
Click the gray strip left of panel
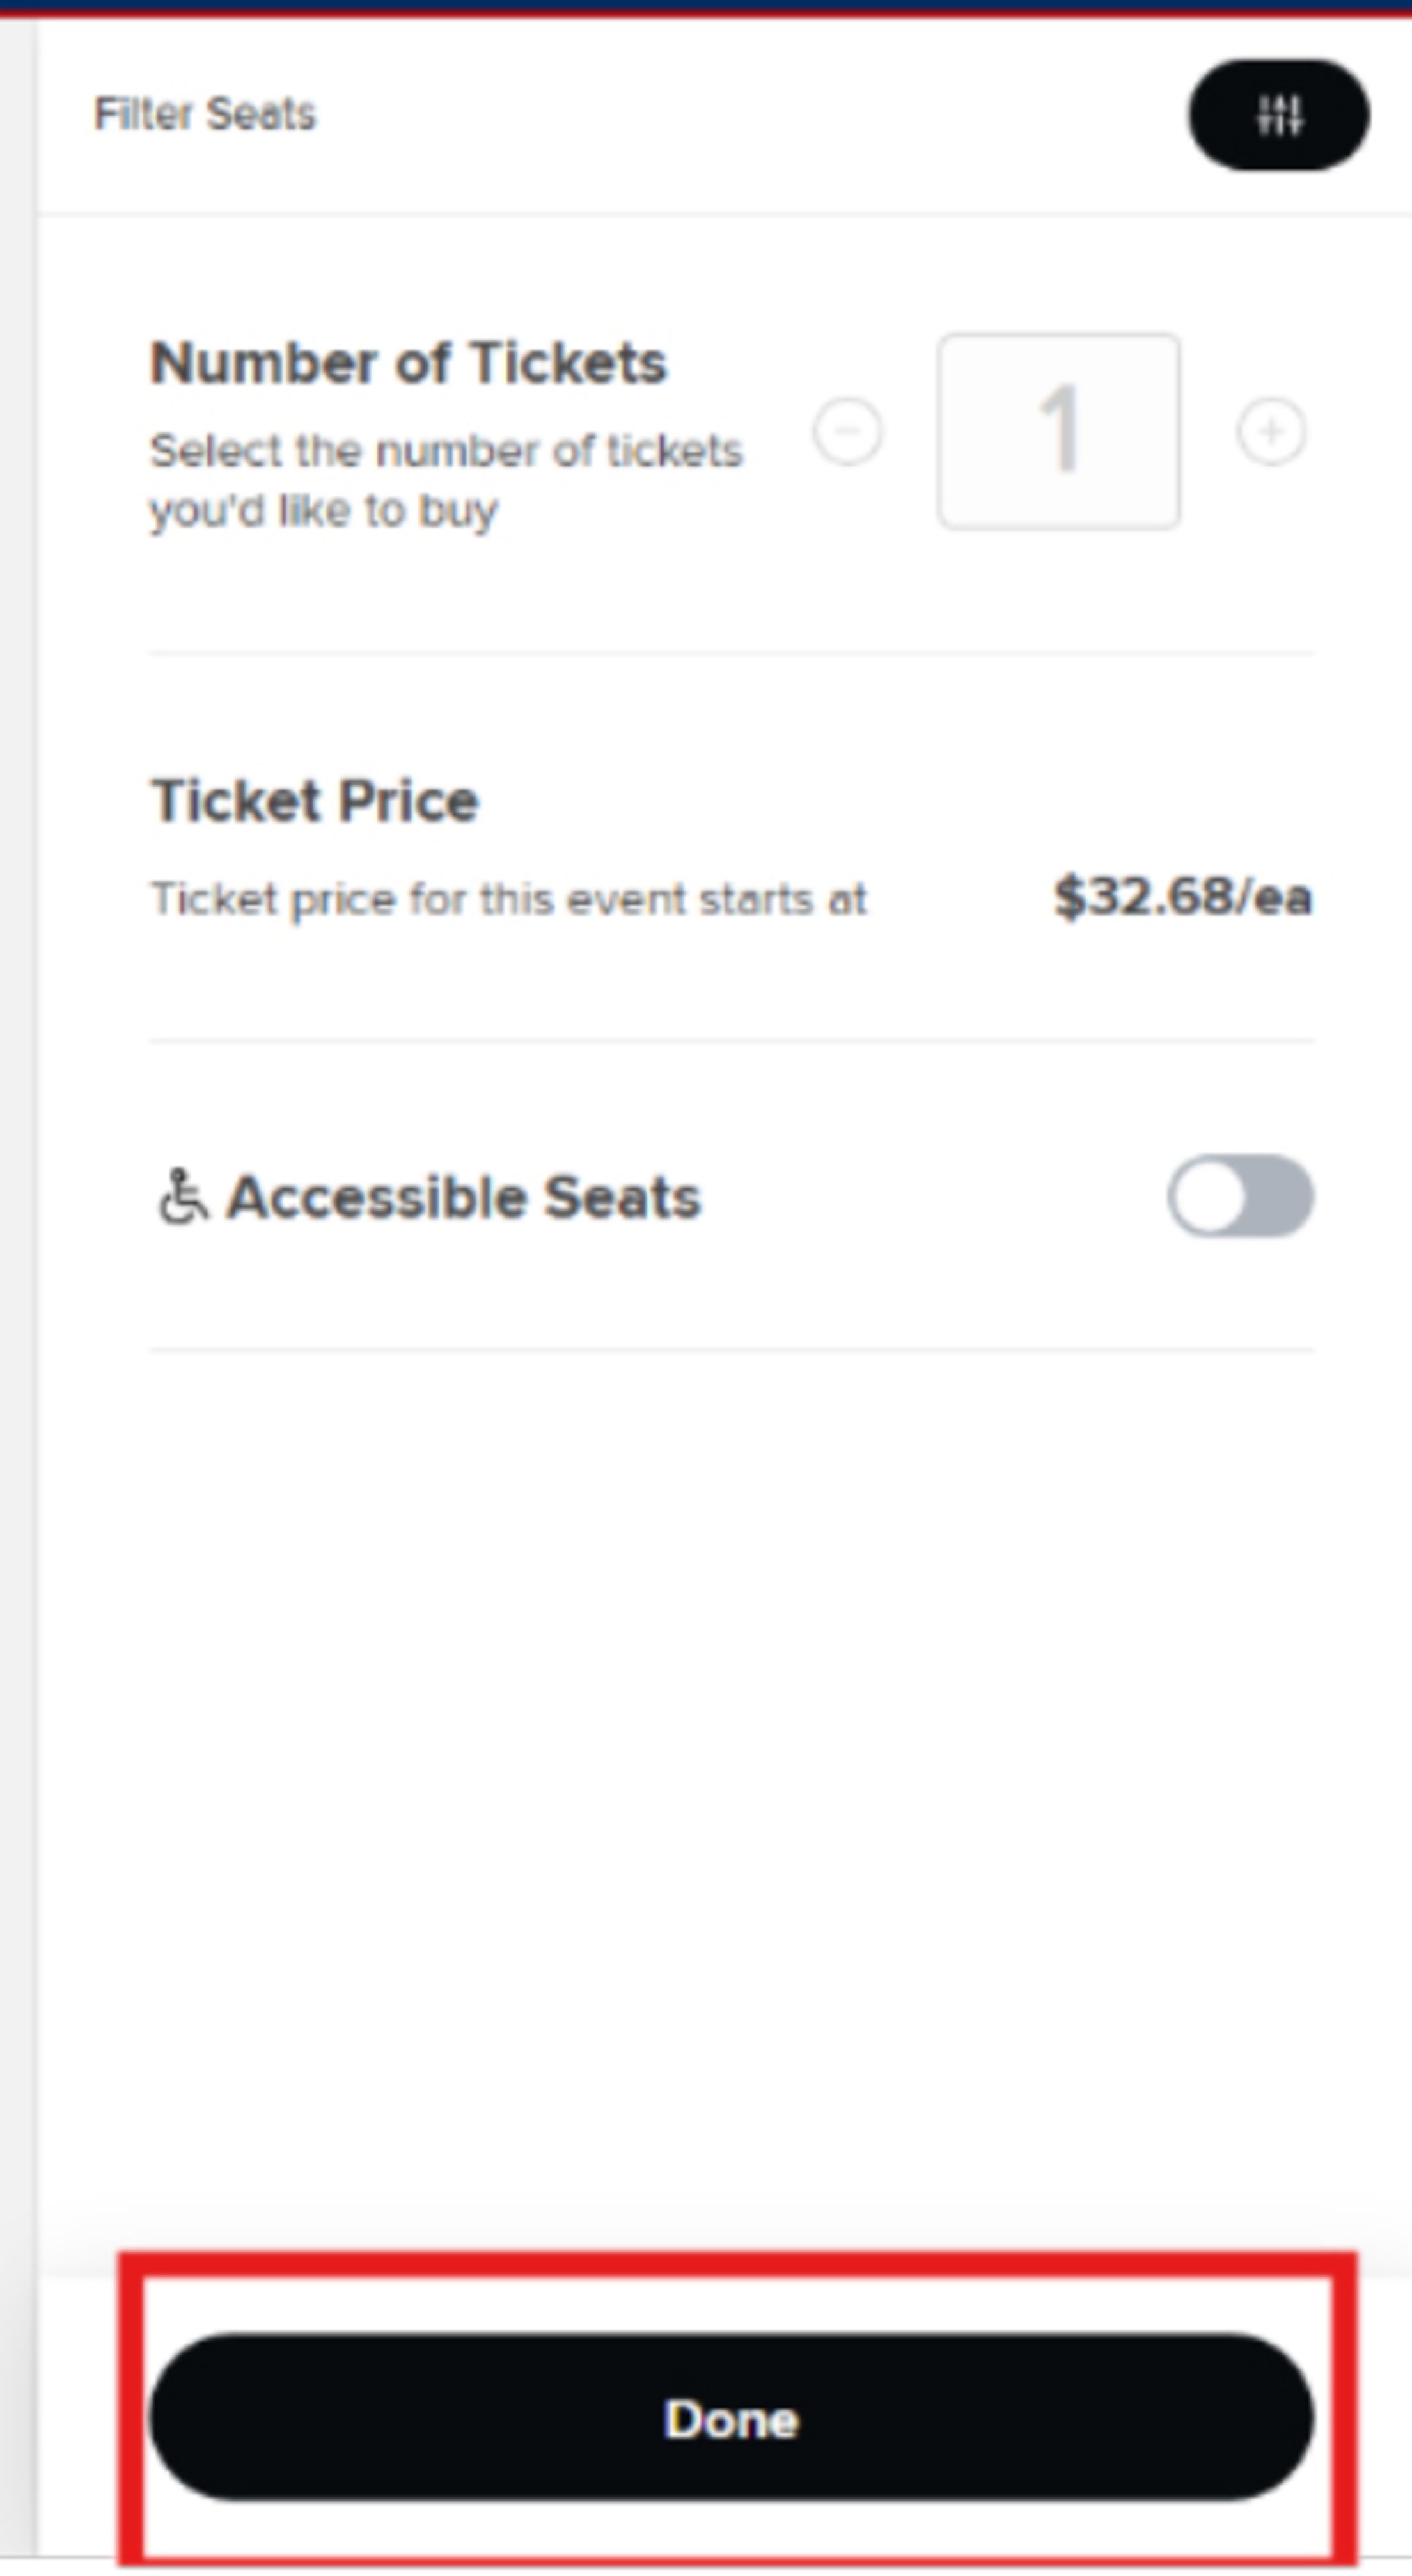17,1200
